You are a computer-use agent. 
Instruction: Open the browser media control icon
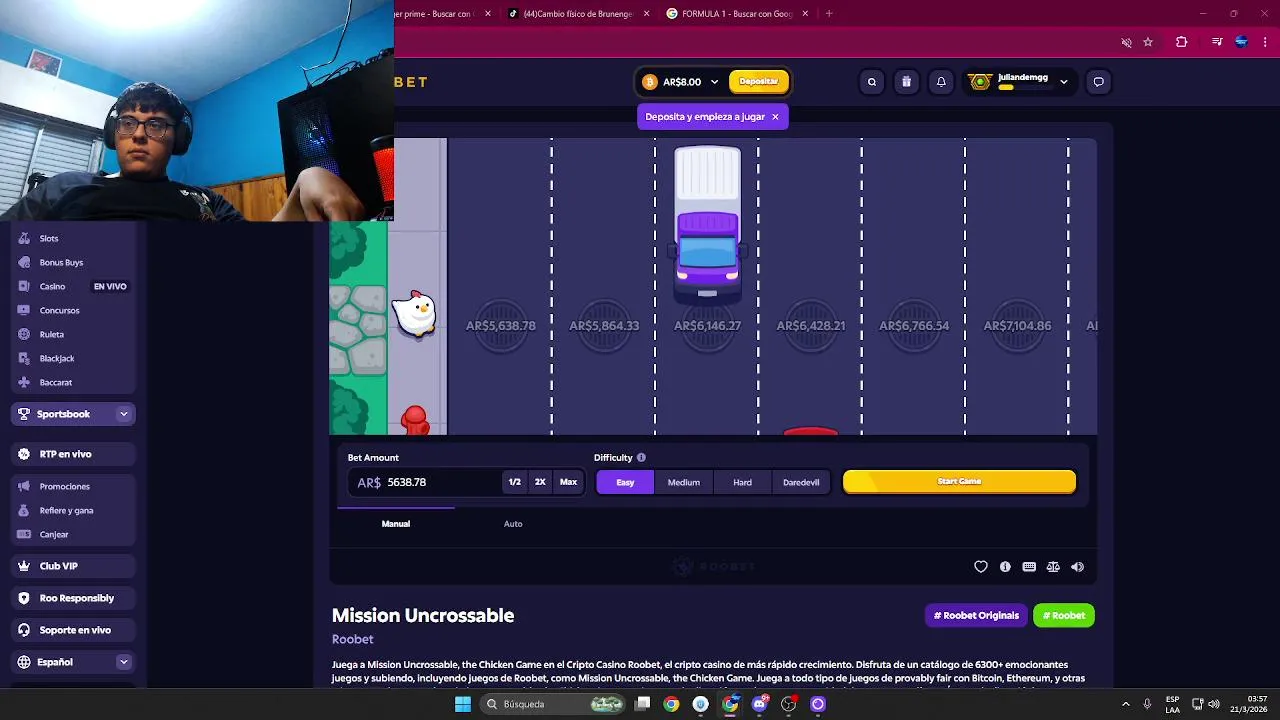1217,42
